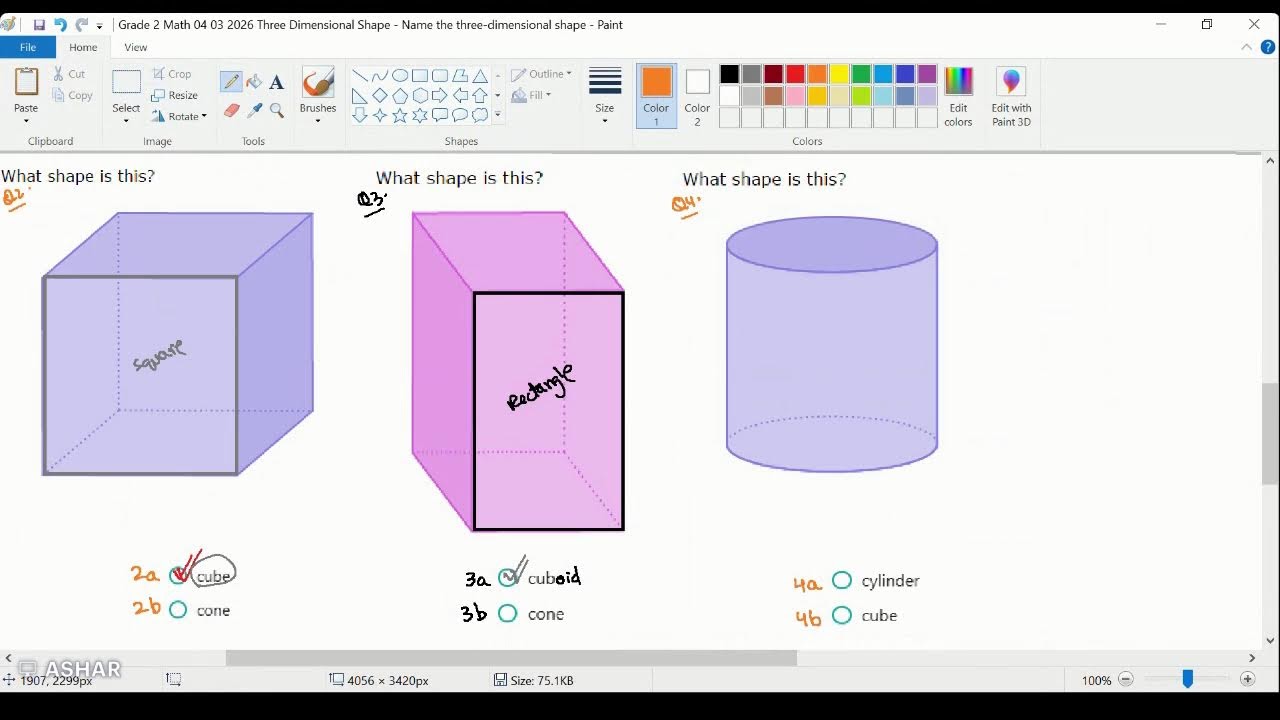Select Color 1 foreground box

[x=656, y=96]
